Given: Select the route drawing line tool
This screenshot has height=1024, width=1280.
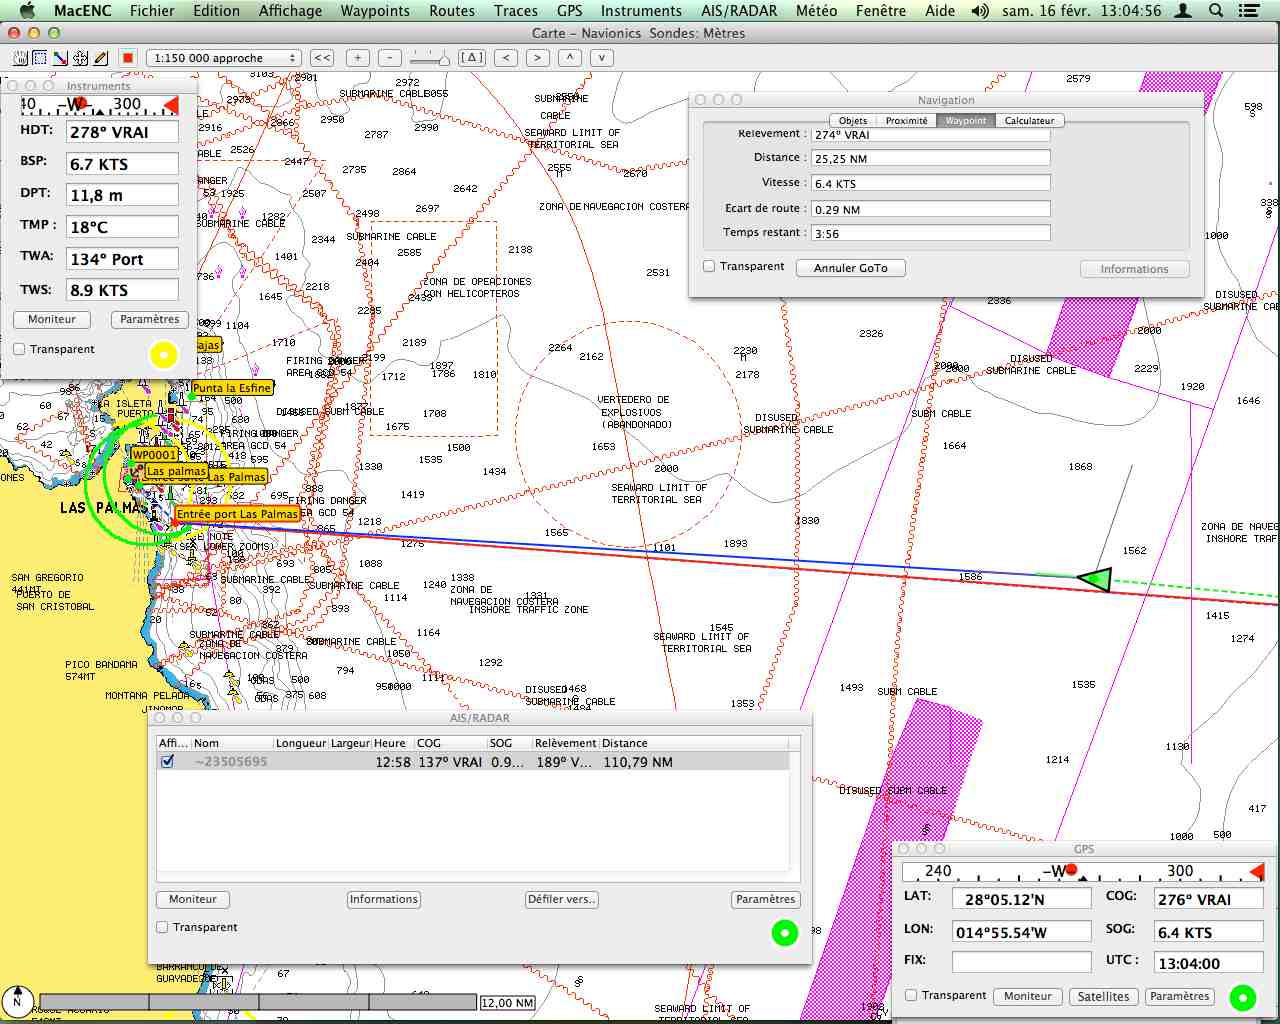Looking at the screenshot, I should click(x=60, y=58).
